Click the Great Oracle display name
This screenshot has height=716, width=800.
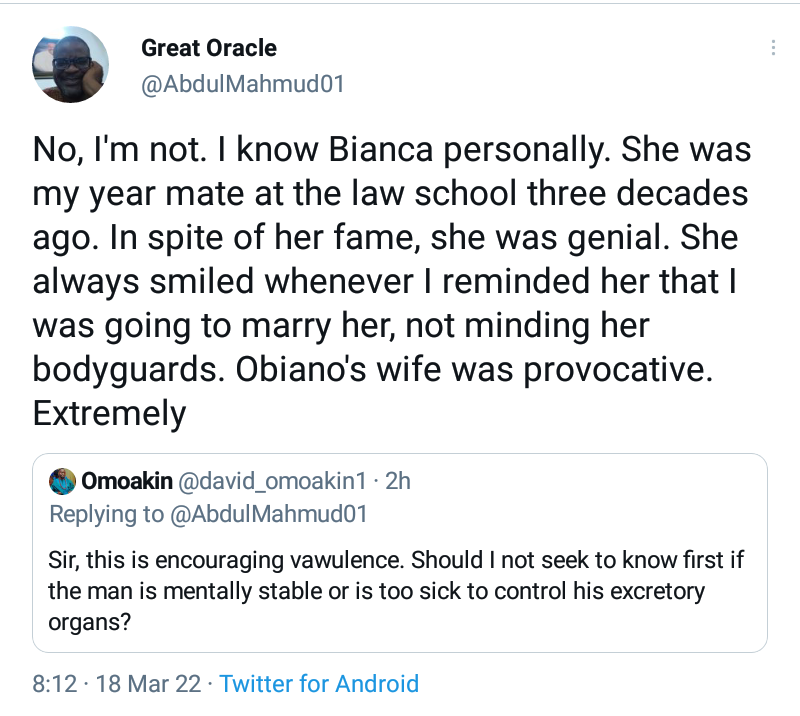pos(209,48)
